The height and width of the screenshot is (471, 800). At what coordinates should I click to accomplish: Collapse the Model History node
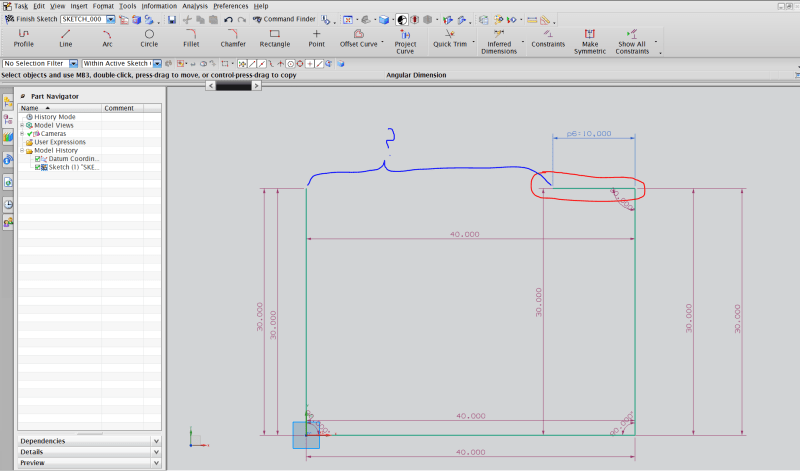coord(22,151)
